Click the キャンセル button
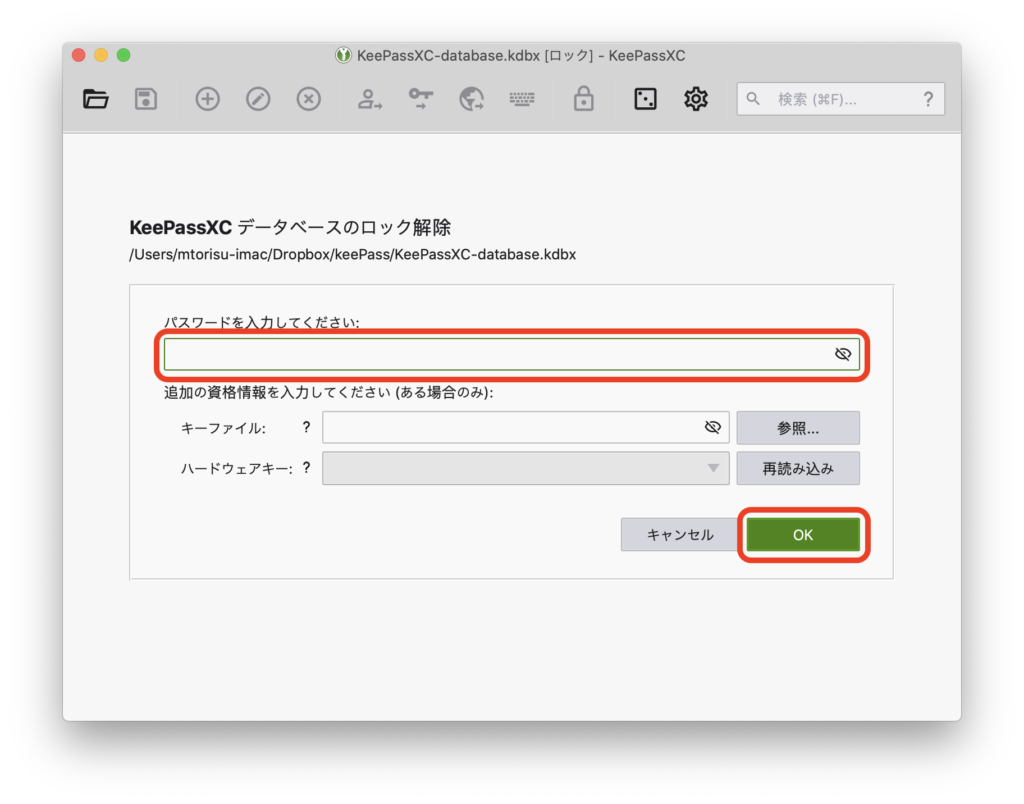The height and width of the screenshot is (804, 1024). pyautogui.click(x=680, y=534)
